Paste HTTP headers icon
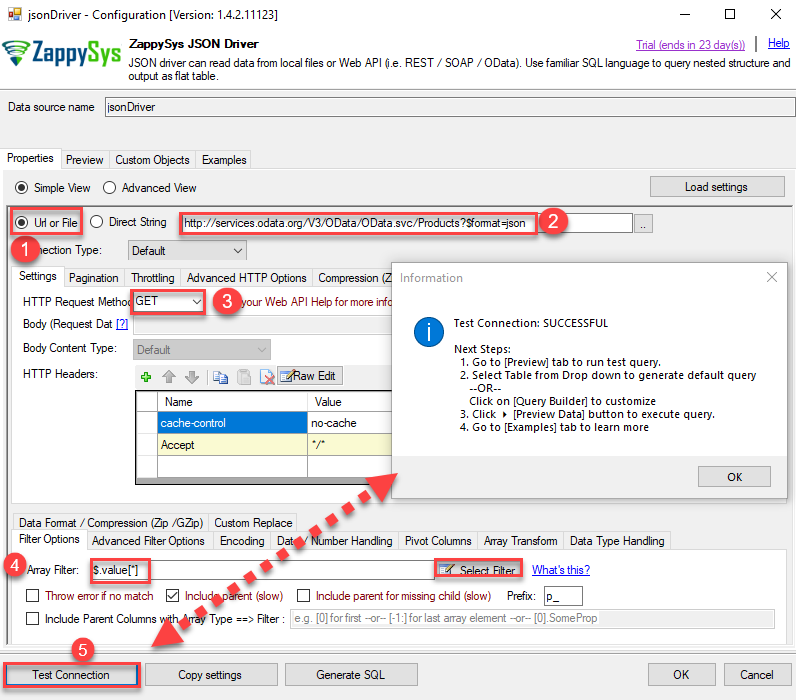The width and height of the screenshot is (796, 700). (244, 377)
